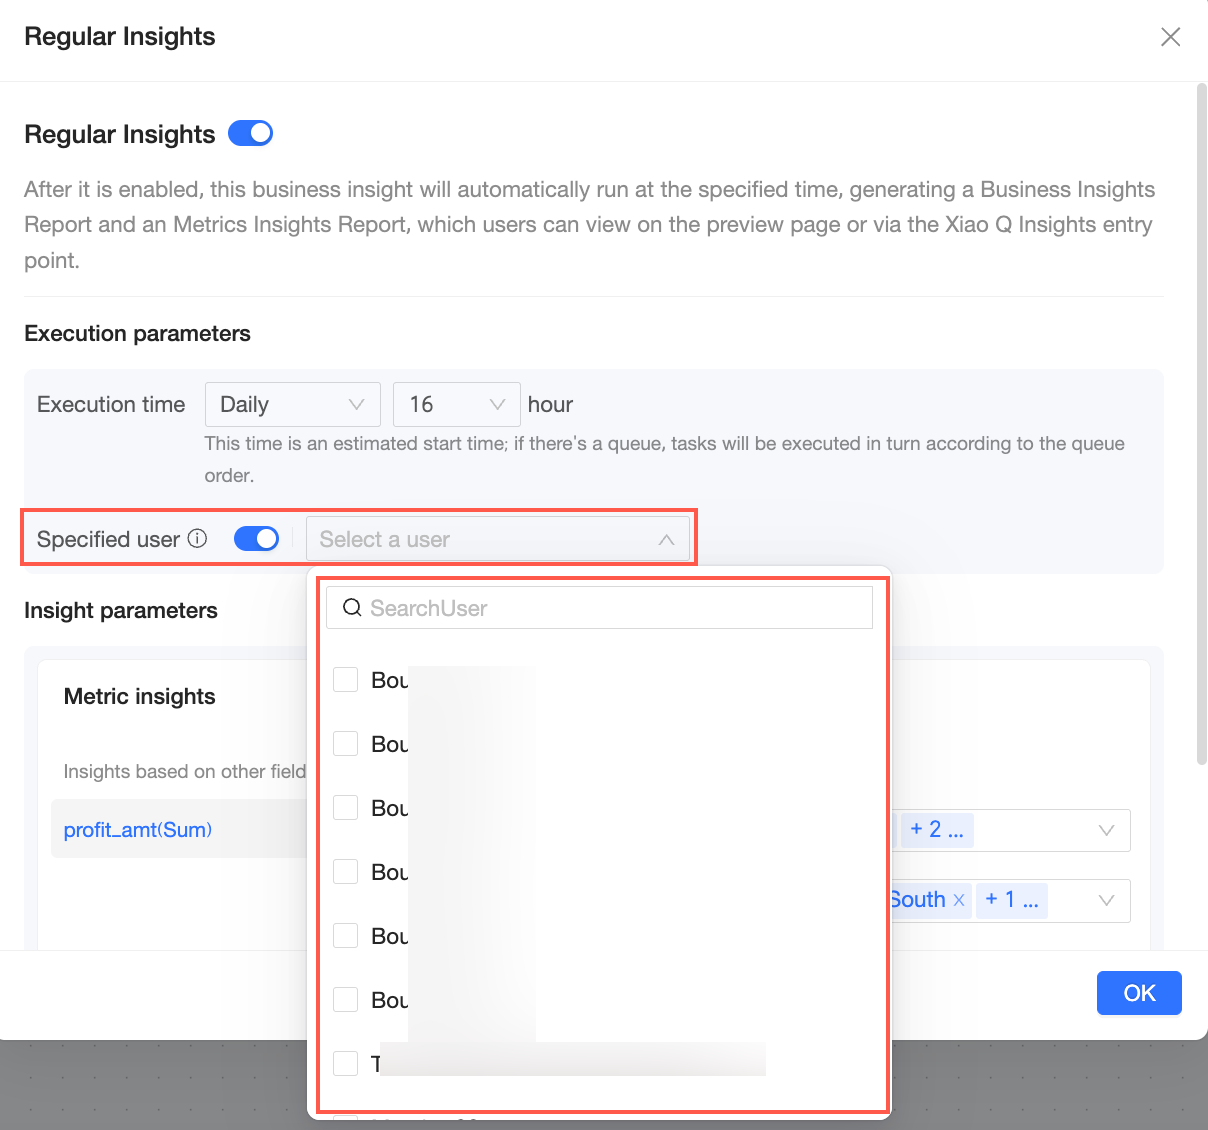The image size is (1208, 1130).
Task: Click the OK button
Action: pos(1139,993)
